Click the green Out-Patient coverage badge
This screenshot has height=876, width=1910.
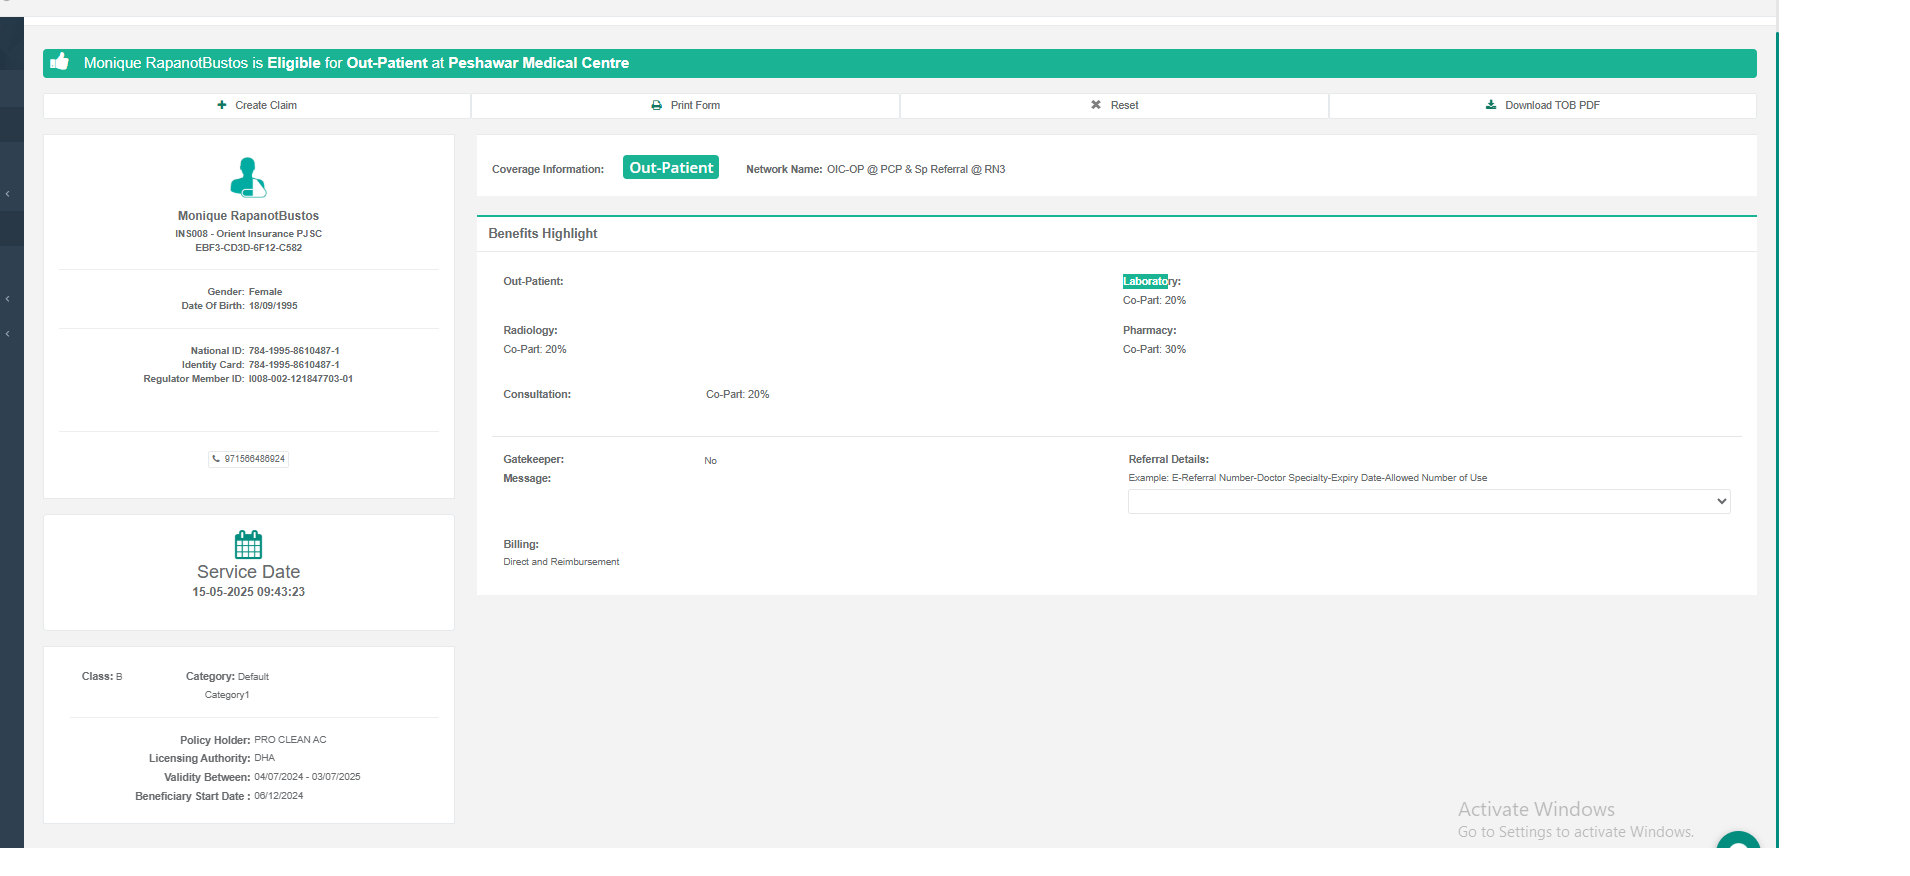click(x=670, y=168)
